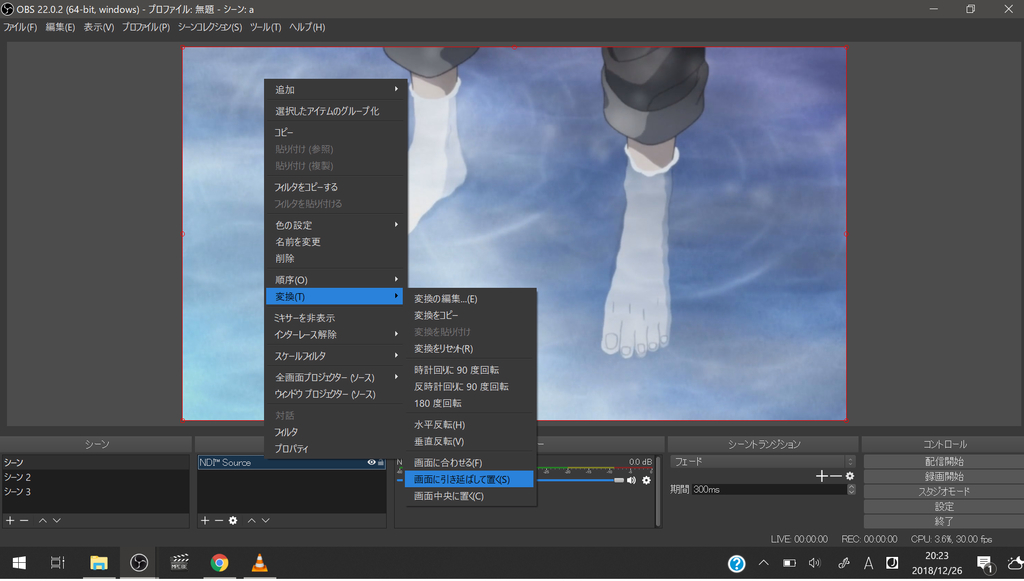
Task: Move scene up with the up arrow
Action: coord(42,520)
